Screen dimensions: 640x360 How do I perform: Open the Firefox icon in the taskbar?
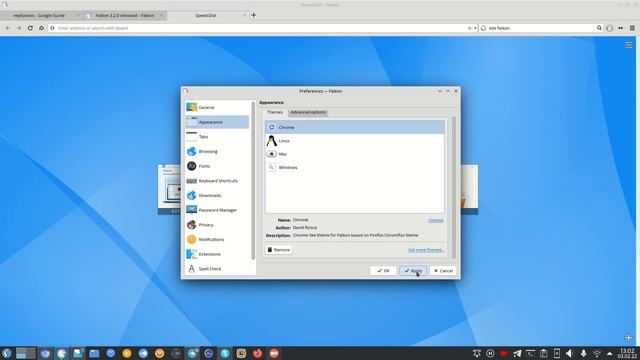[258, 353]
